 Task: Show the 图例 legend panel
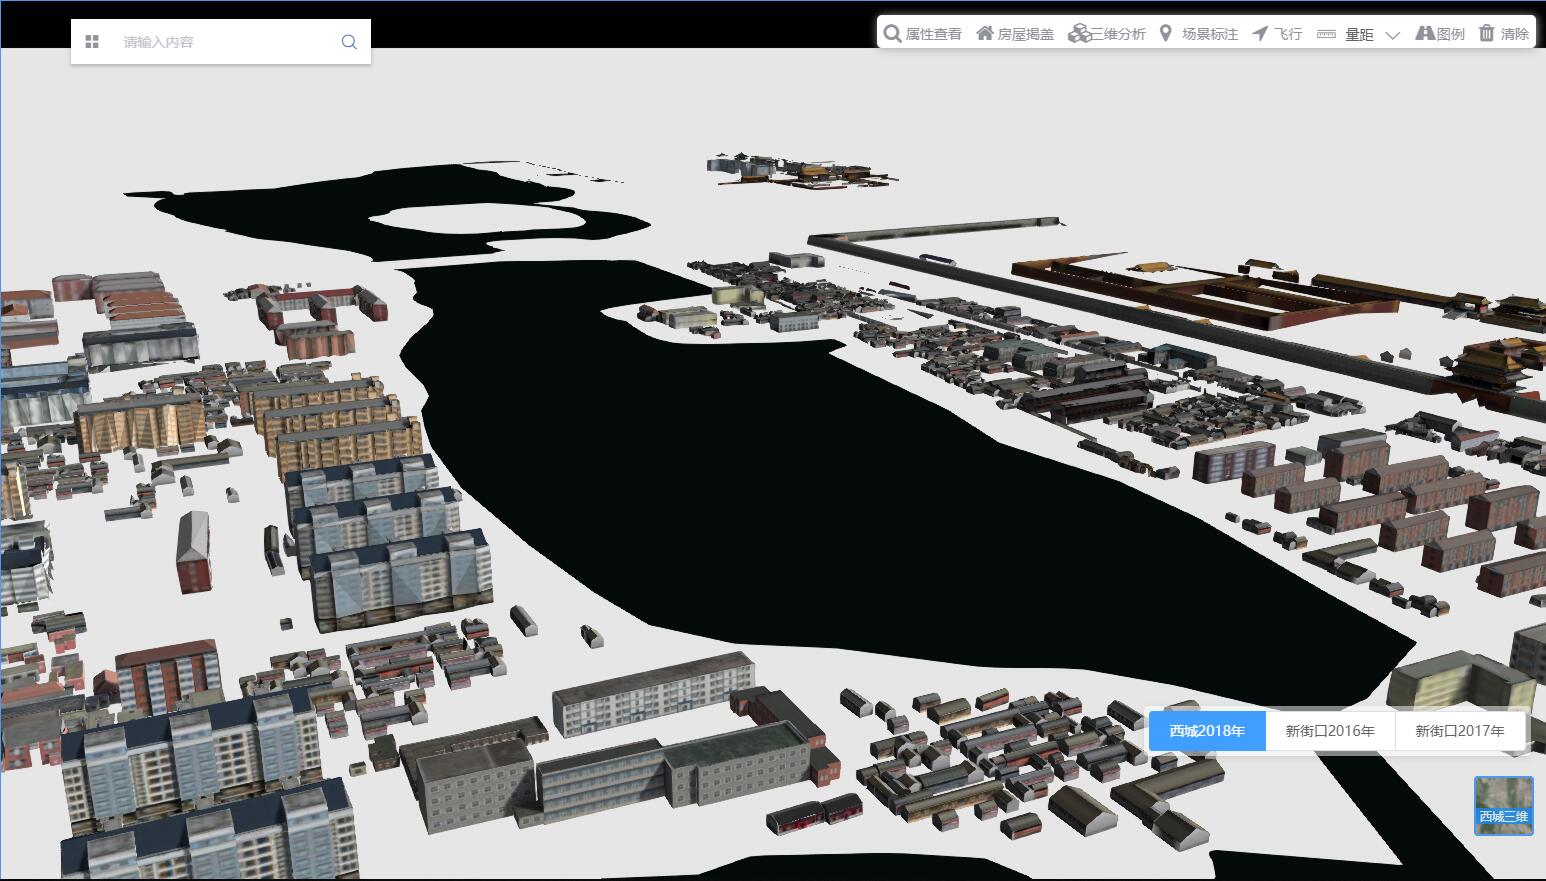point(1425,34)
